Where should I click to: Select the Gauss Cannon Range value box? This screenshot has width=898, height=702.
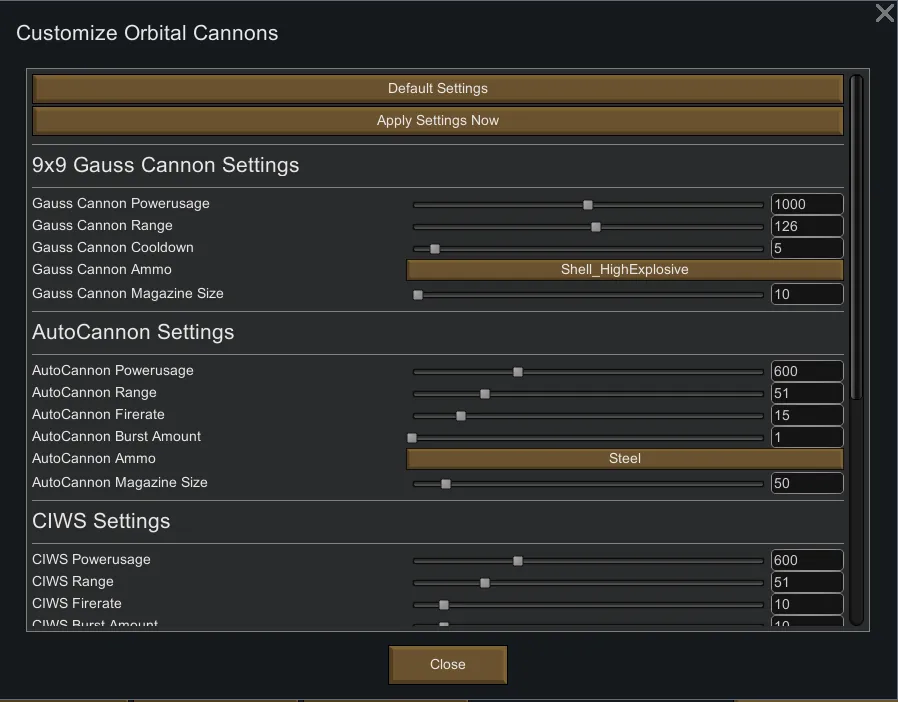tap(806, 226)
